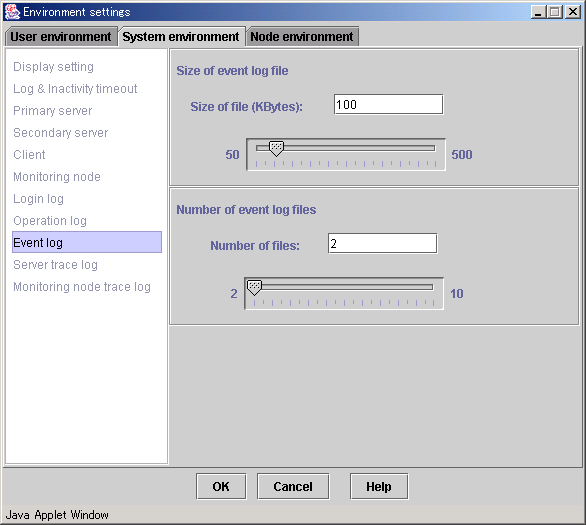Maximize the Environment settings window

coord(555,12)
